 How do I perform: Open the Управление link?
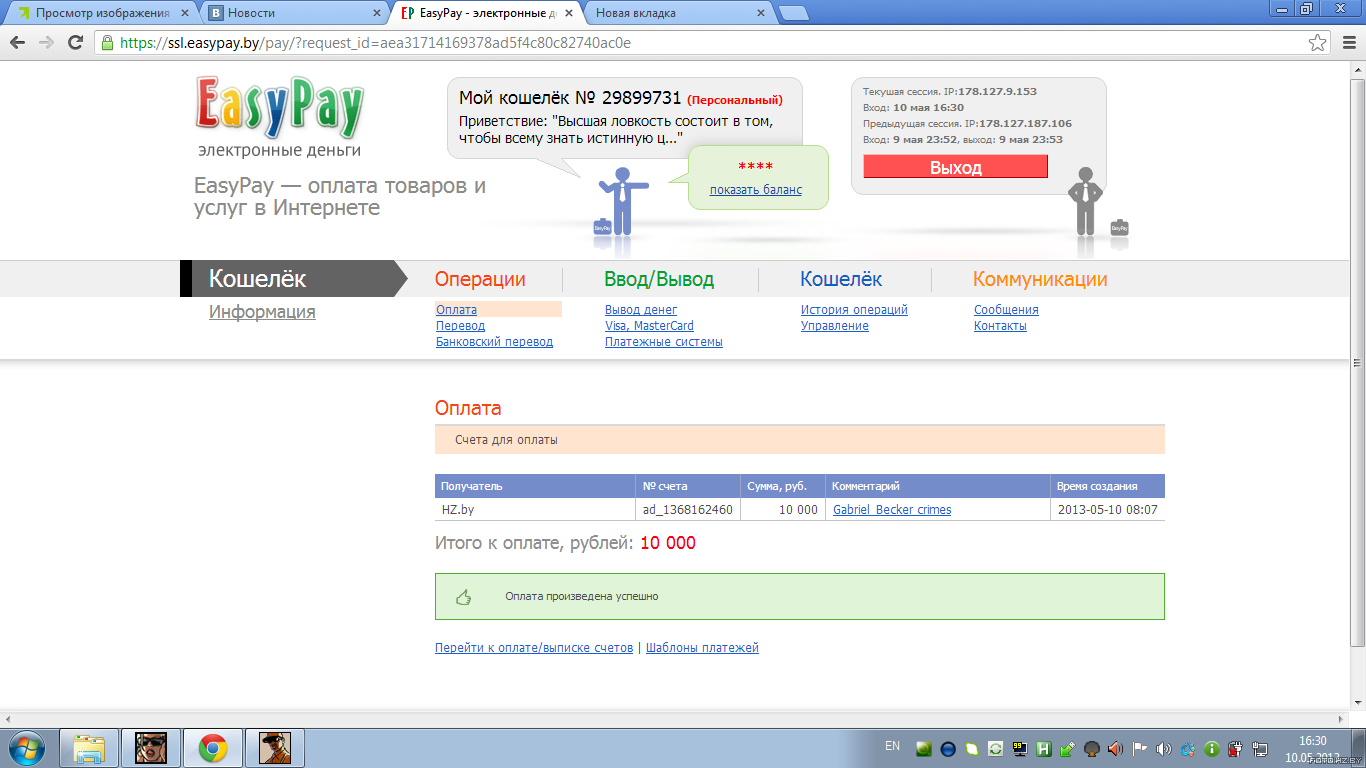pos(835,326)
